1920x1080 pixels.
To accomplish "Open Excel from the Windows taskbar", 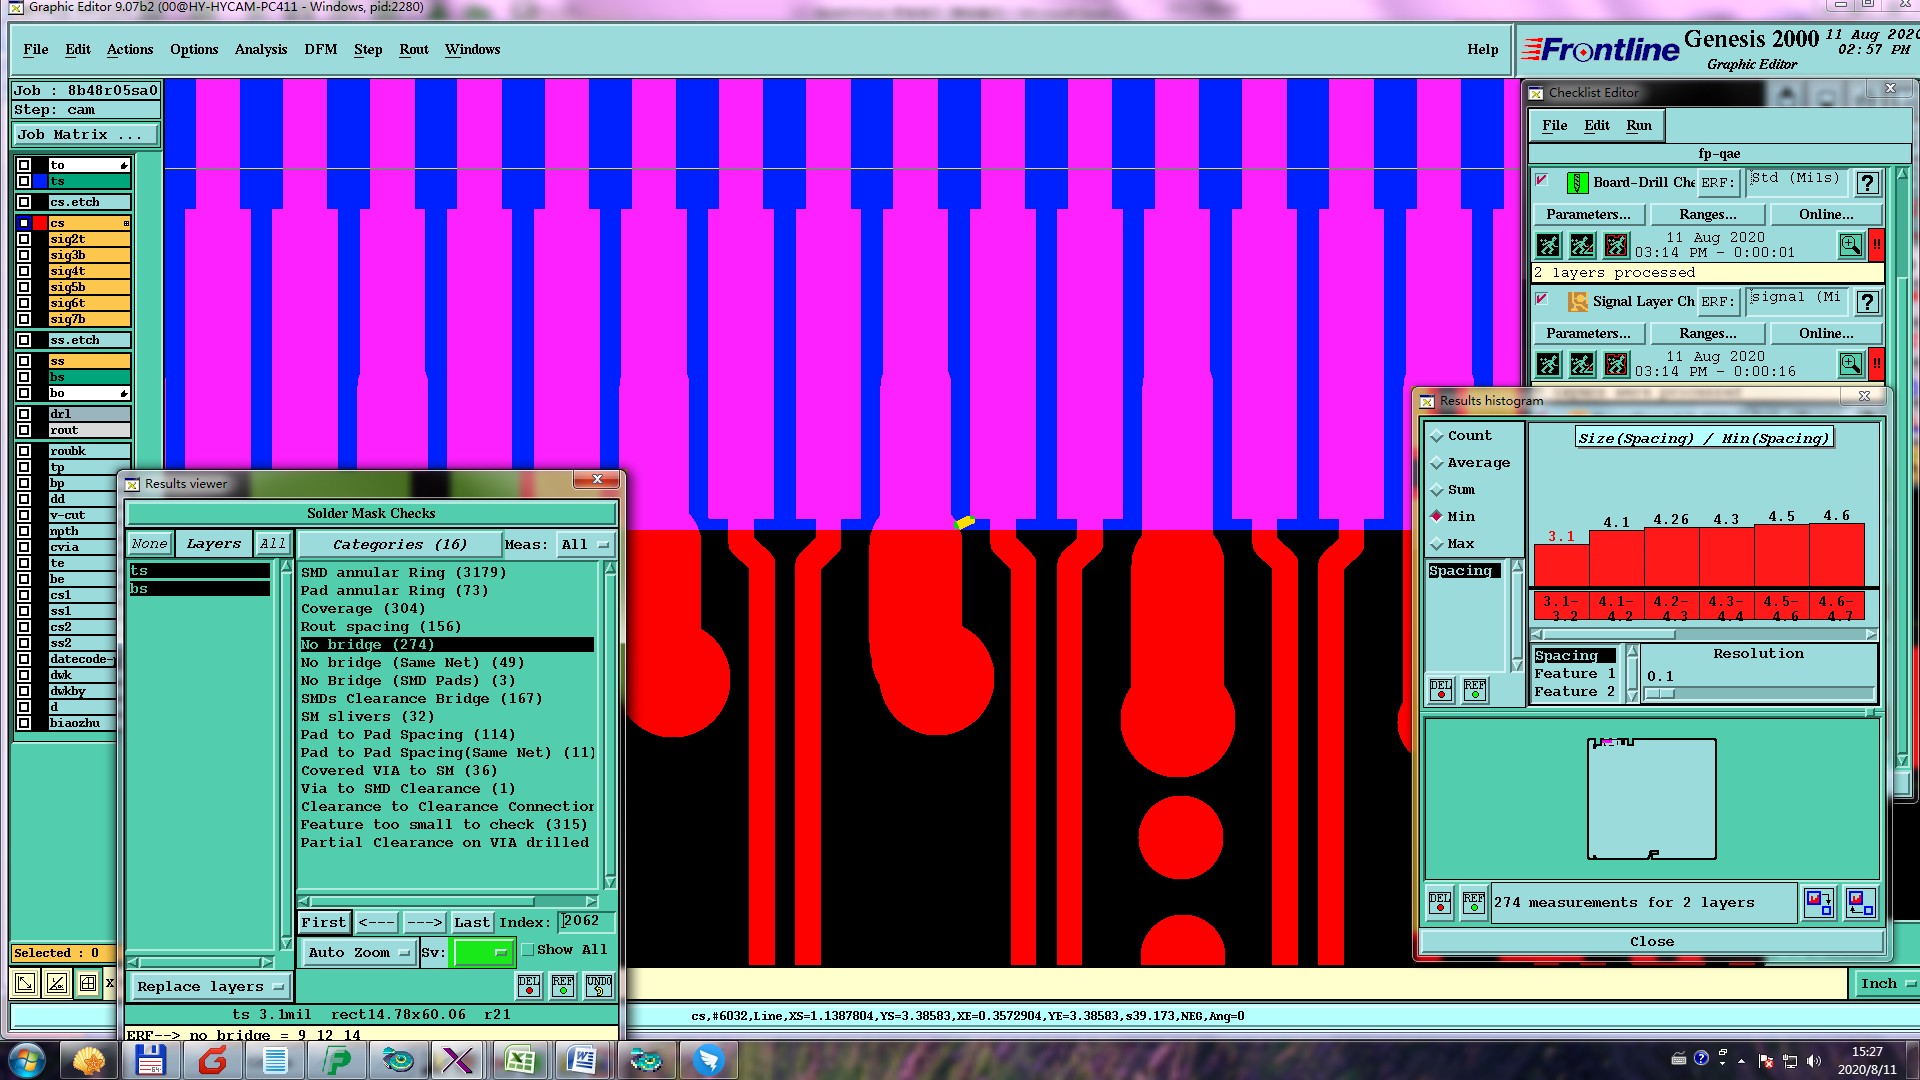I will (x=520, y=1060).
